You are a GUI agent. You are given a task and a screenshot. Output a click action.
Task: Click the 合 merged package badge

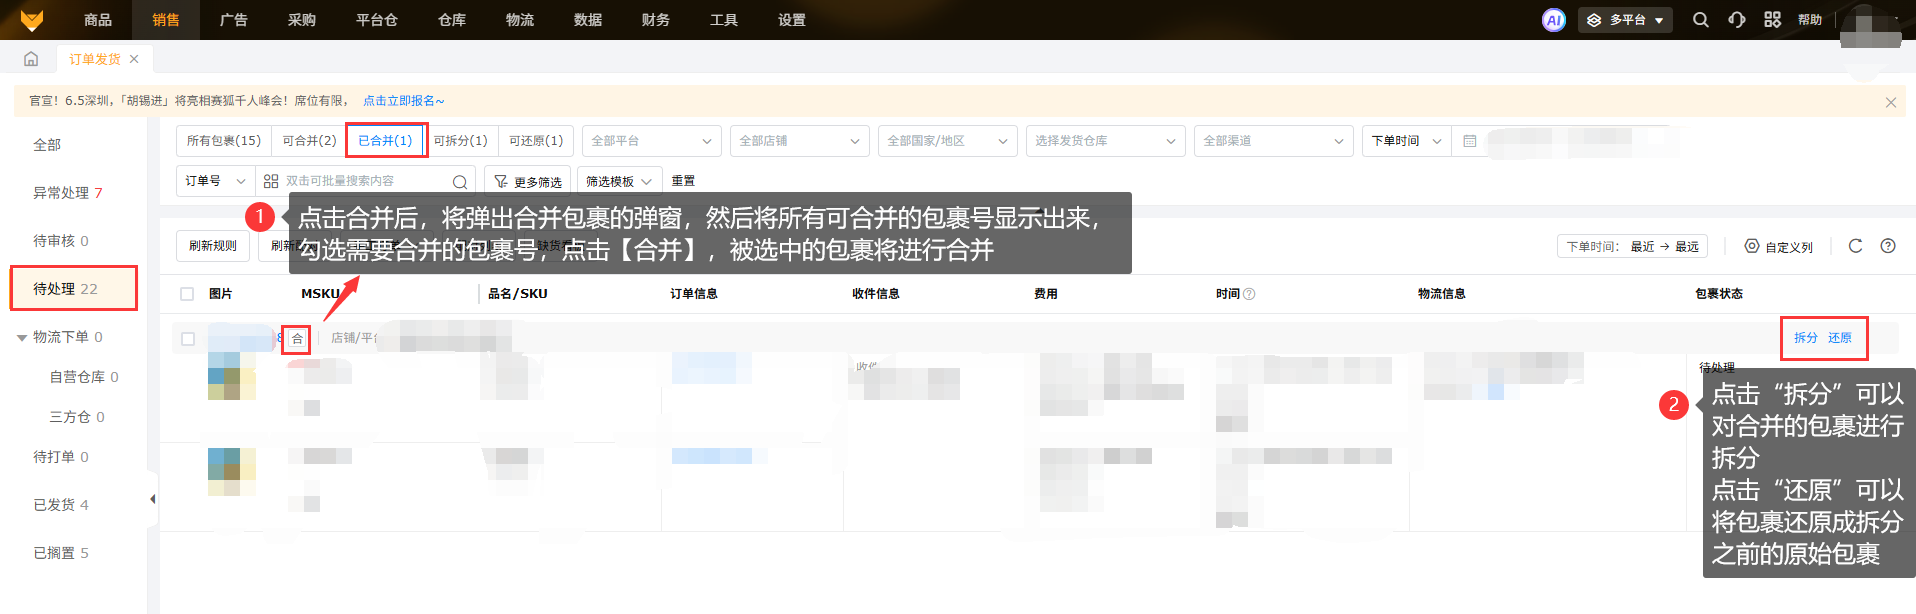pos(297,339)
